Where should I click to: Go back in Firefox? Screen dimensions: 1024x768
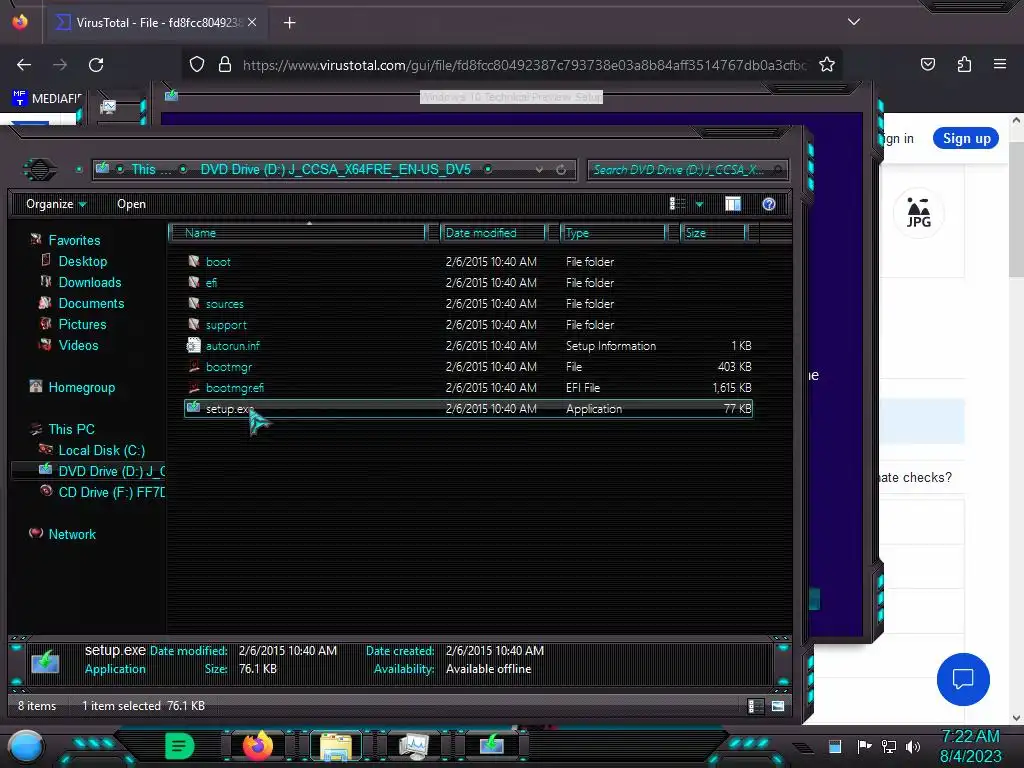point(24,65)
